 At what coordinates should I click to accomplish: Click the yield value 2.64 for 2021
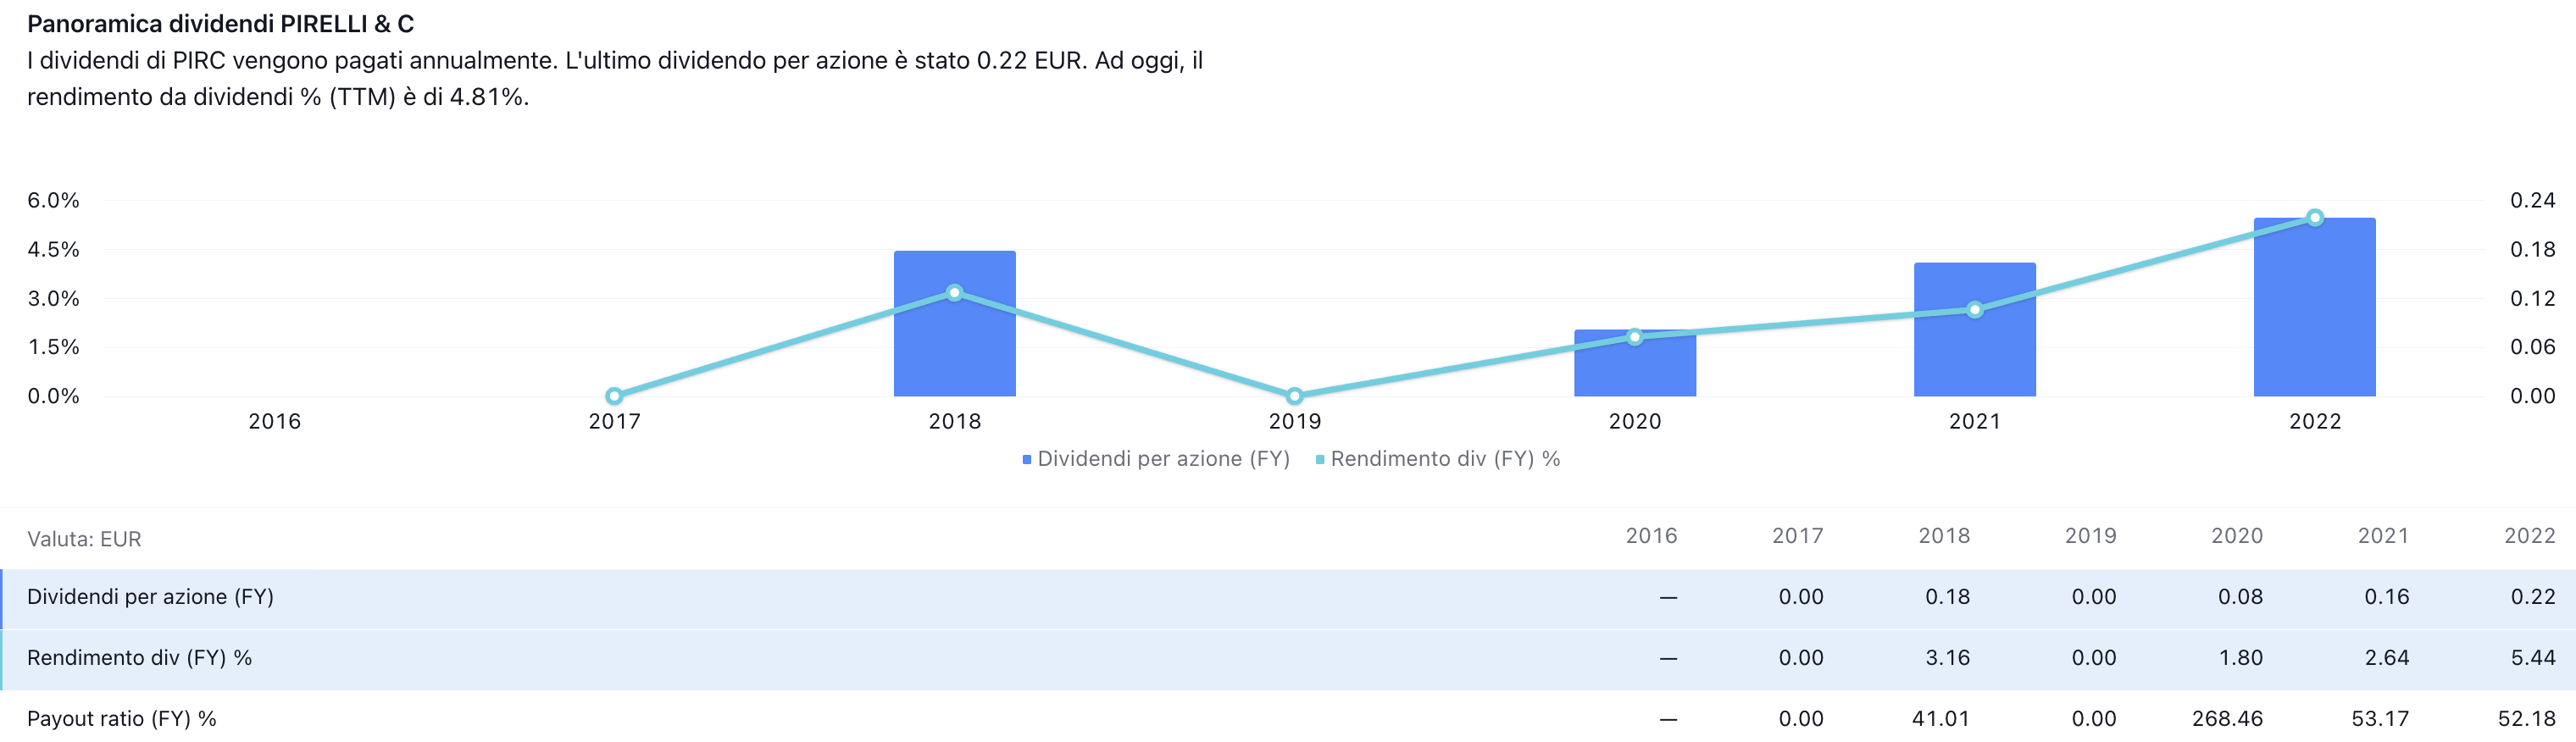(2387, 658)
